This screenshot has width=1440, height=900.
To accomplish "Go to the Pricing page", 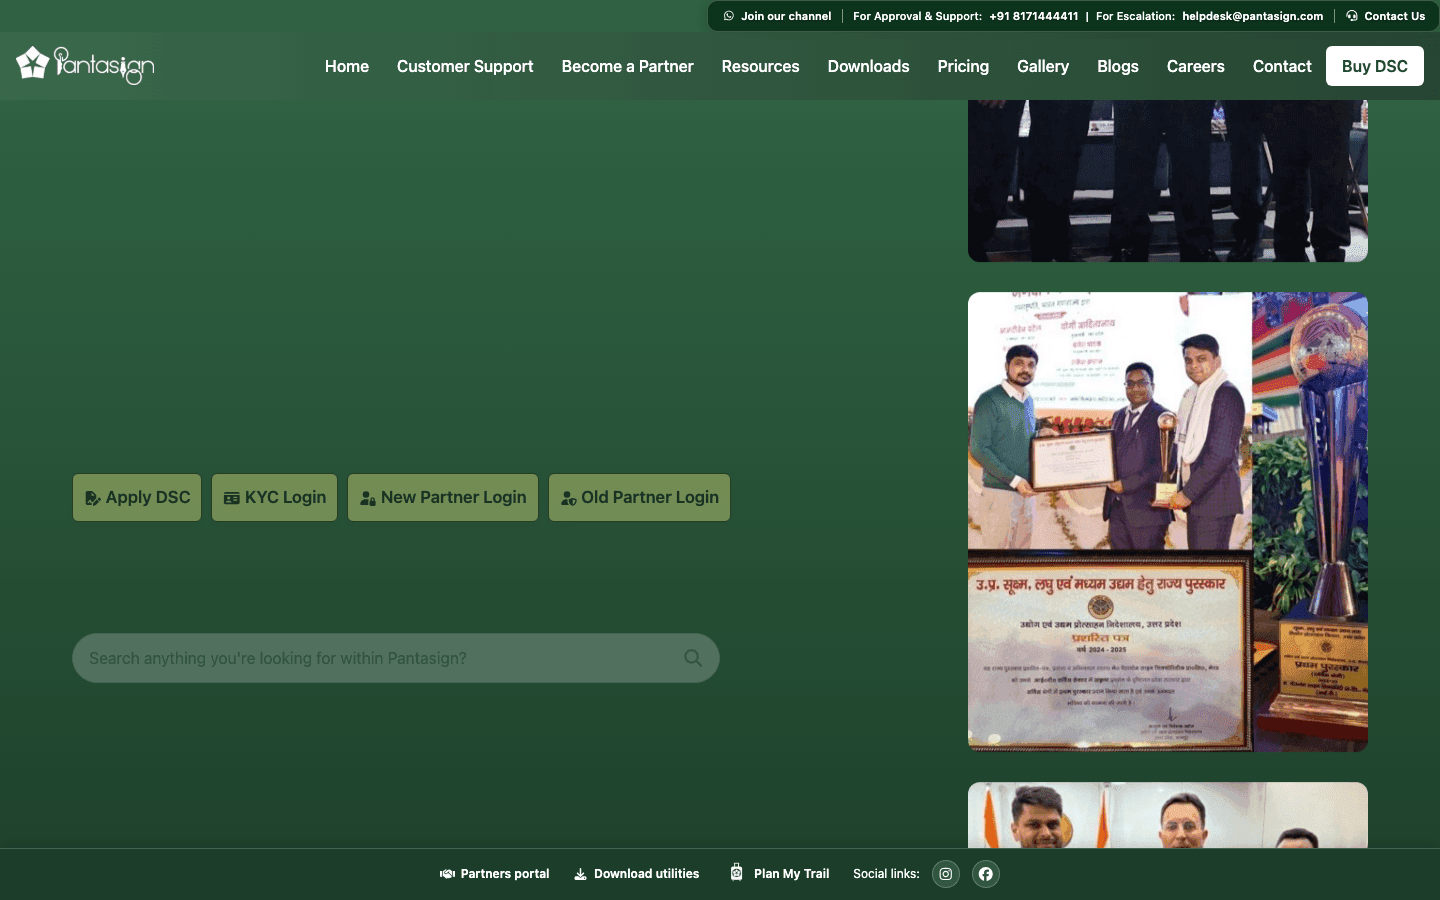I will point(963,66).
